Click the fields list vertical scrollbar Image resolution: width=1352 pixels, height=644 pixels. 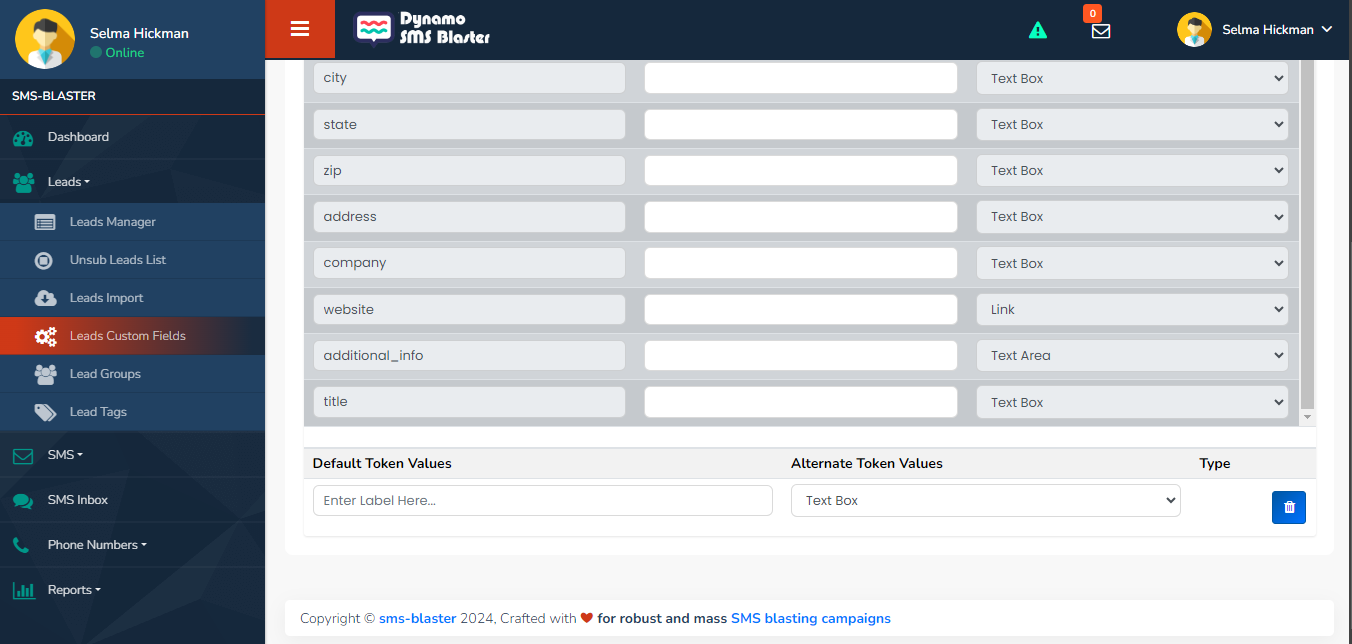click(x=1308, y=232)
